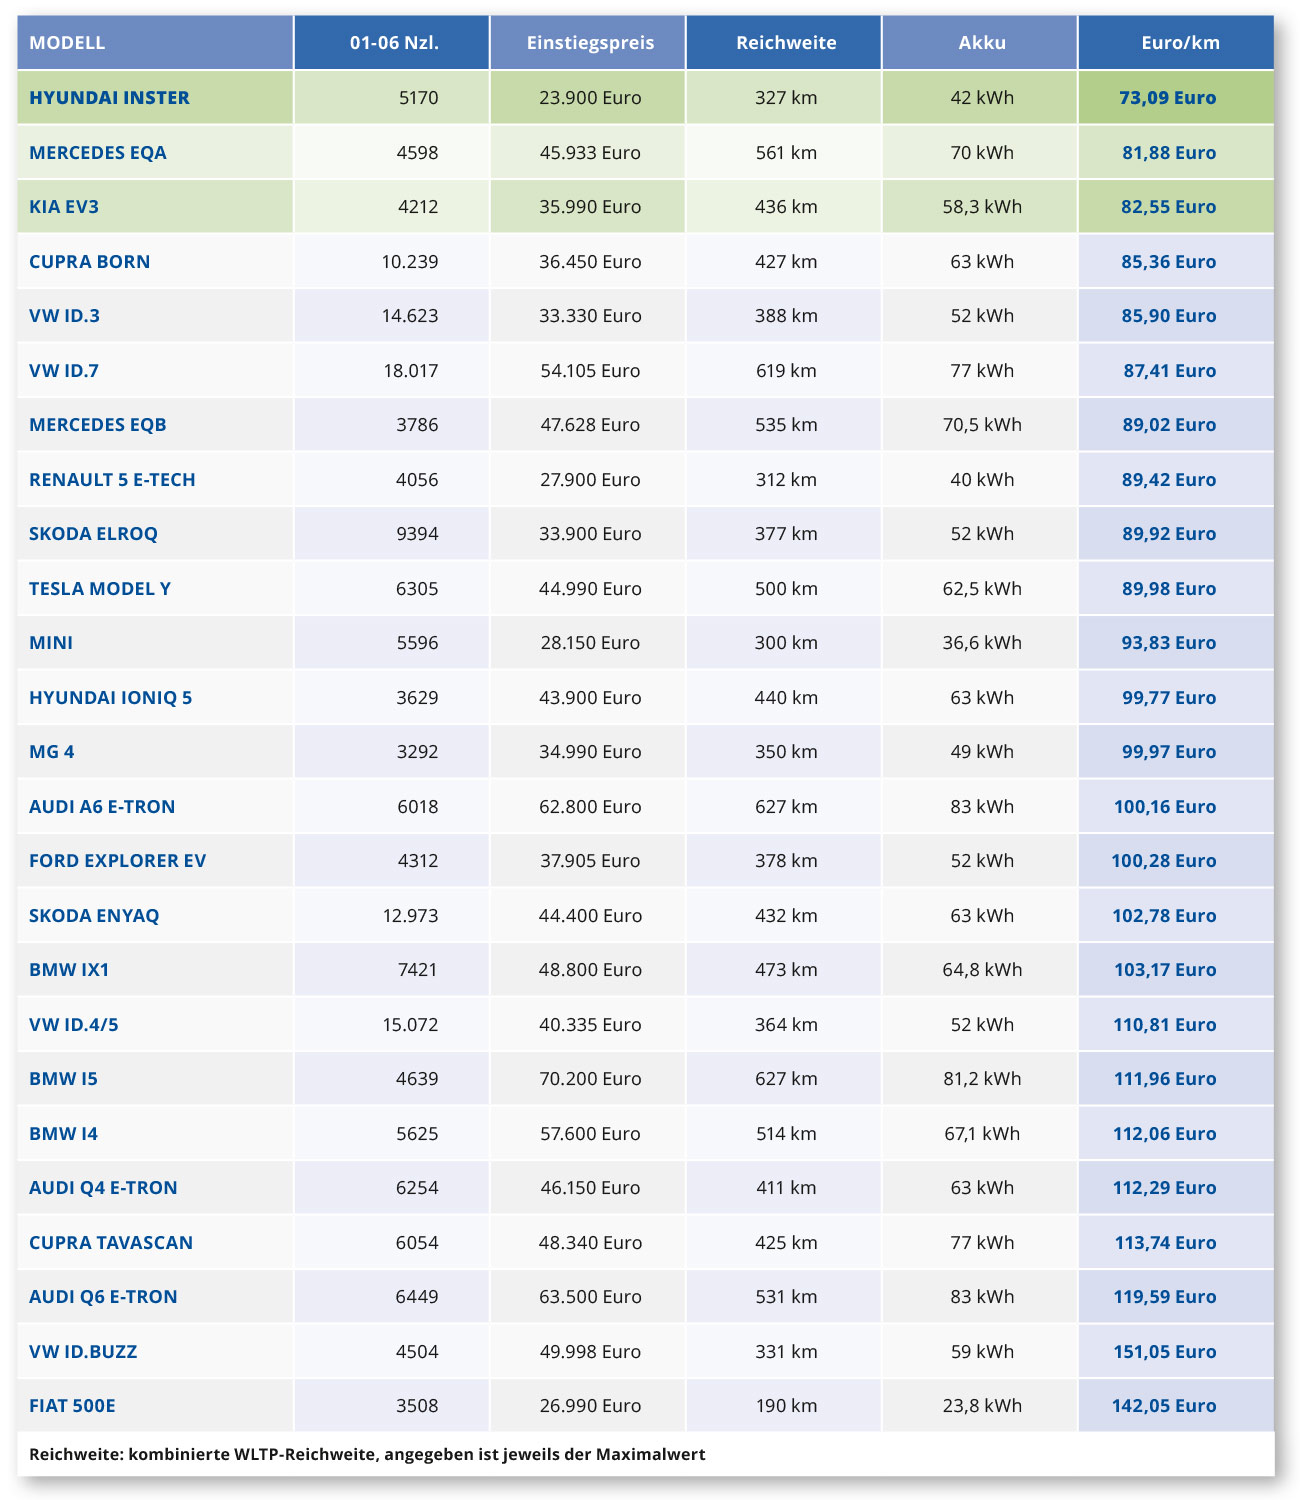The height and width of the screenshot is (1500, 1300).
Task: Click the Euro/km column header
Action: click(x=1180, y=43)
